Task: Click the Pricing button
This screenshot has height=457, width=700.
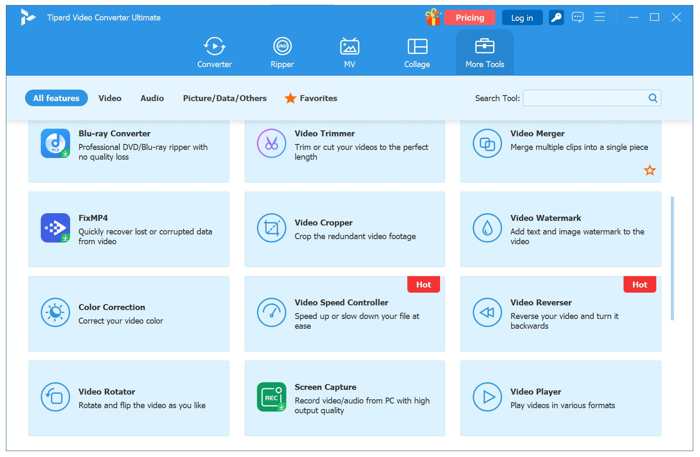Action: click(469, 17)
